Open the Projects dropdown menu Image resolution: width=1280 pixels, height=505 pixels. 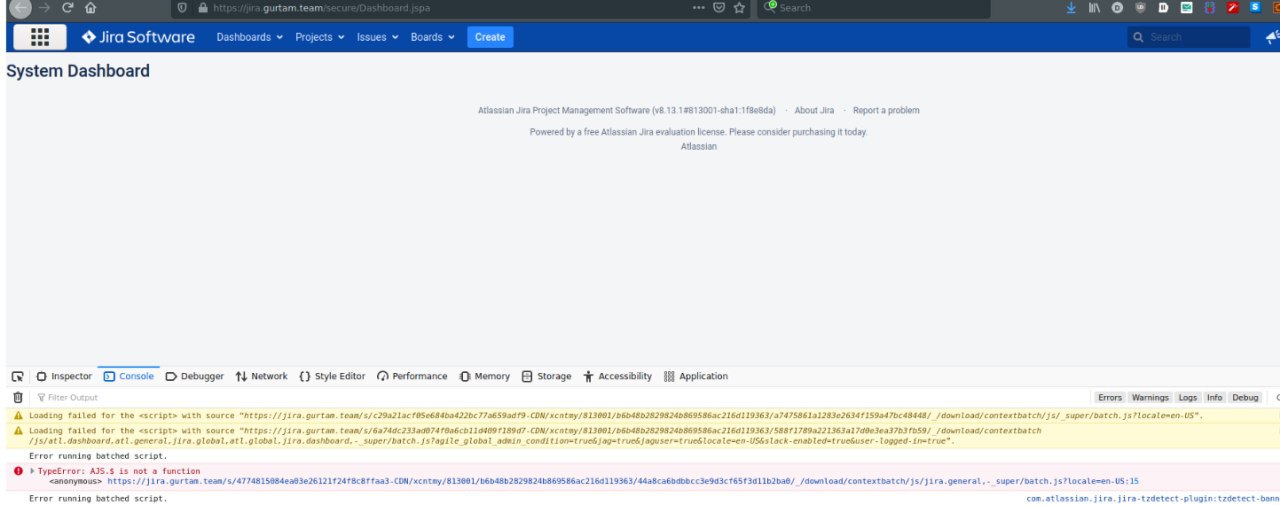pyautogui.click(x=320, y=37)
